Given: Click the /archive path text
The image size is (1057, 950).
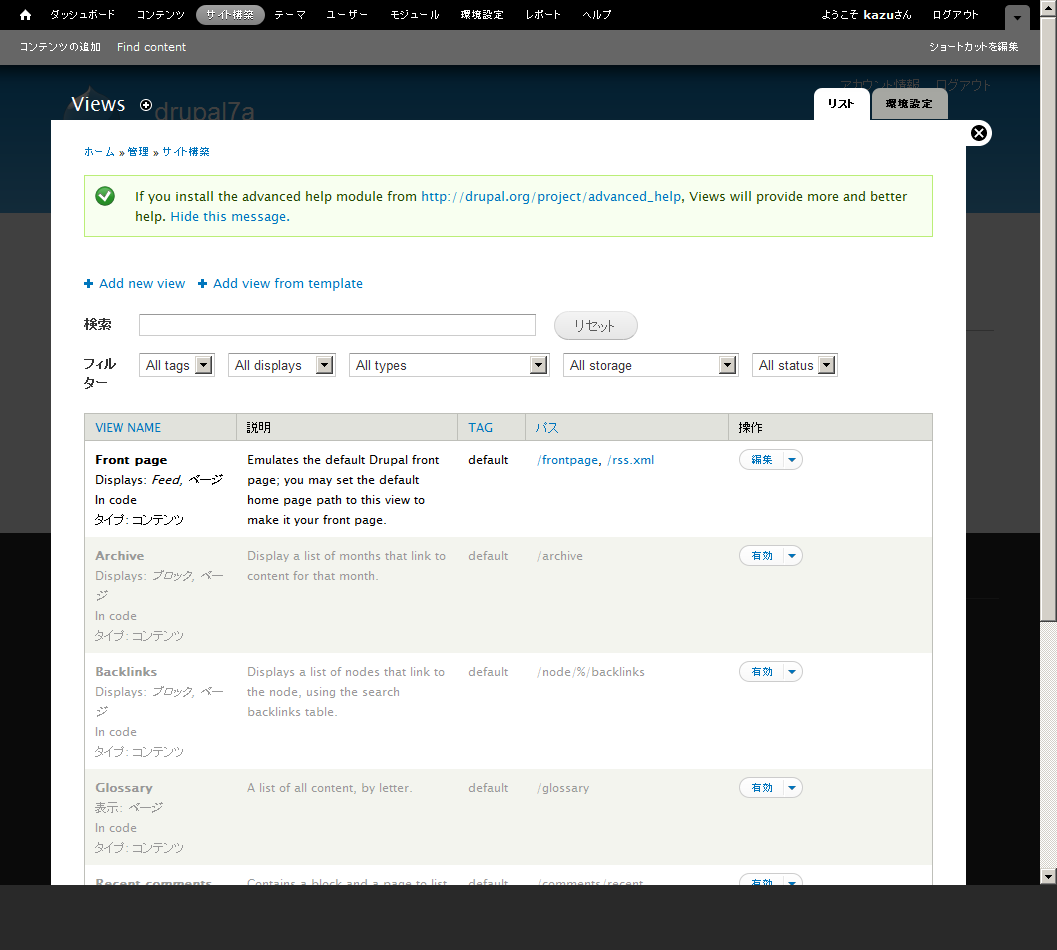Looking at the screenshot, I should (560, 556).
